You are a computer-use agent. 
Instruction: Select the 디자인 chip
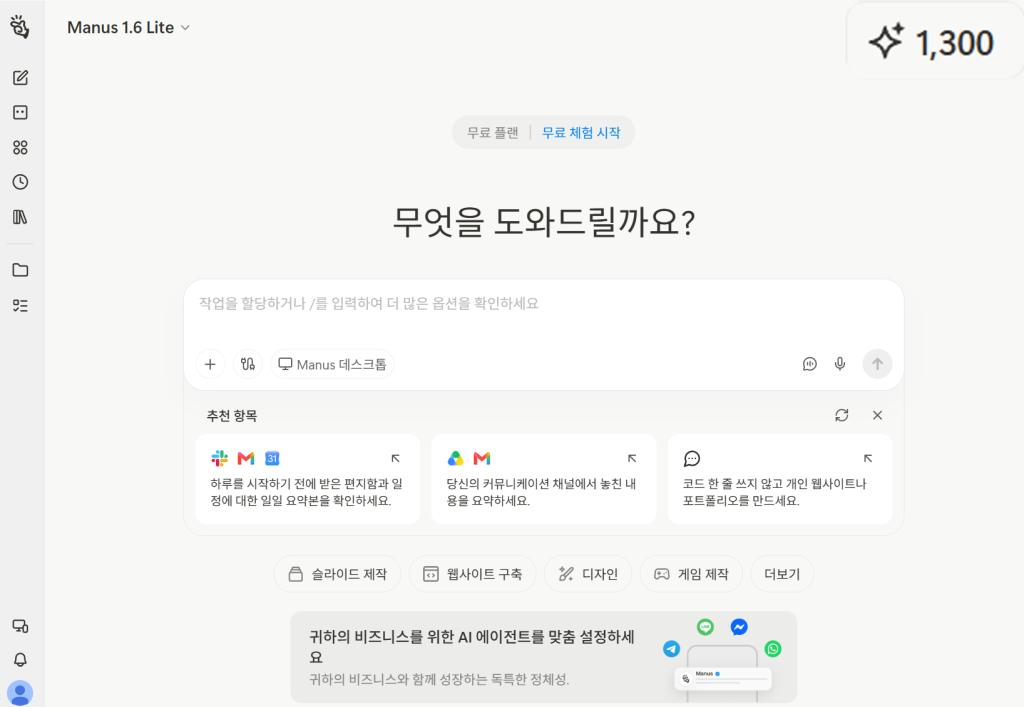[x=588, y=574]
